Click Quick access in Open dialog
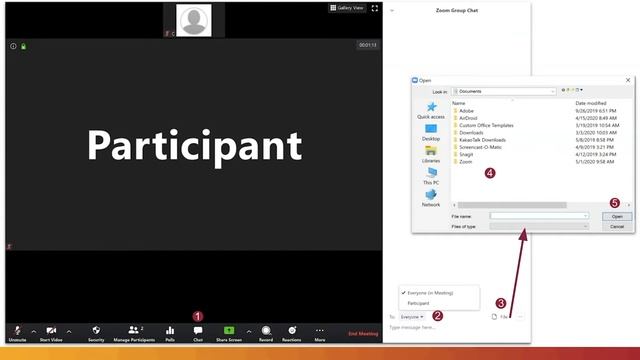The image size is (640, 360). [x=431, y=110]
